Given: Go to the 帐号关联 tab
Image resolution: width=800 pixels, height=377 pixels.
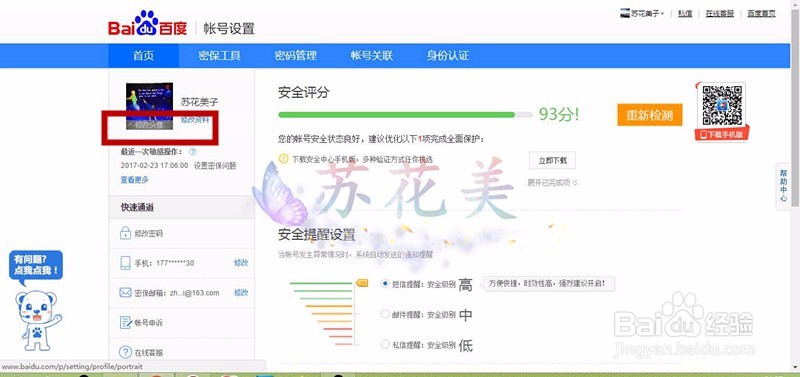Looking at the screenshot, I should click(x=371, y=56).
